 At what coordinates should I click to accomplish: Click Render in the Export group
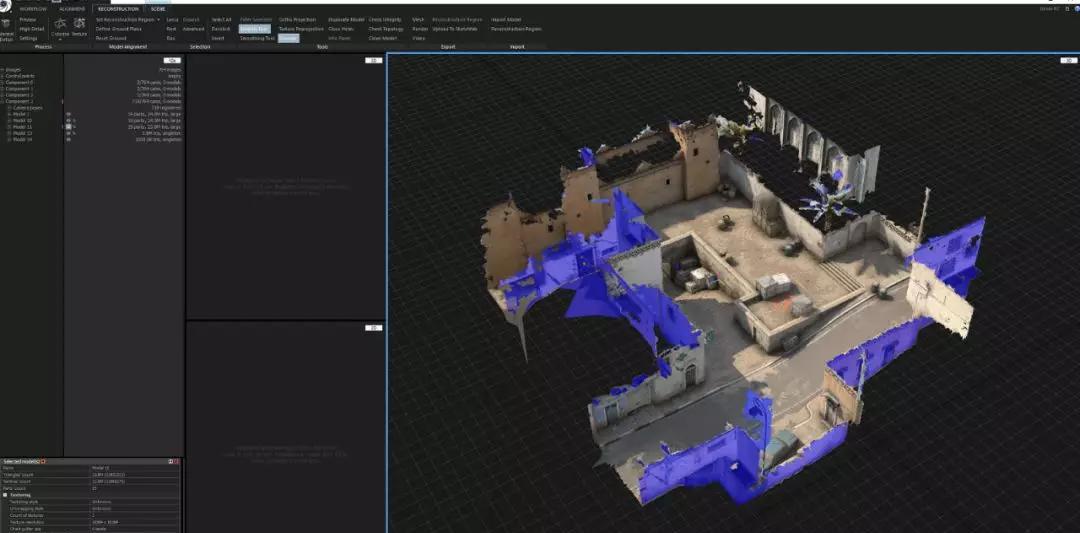[420, 29]
